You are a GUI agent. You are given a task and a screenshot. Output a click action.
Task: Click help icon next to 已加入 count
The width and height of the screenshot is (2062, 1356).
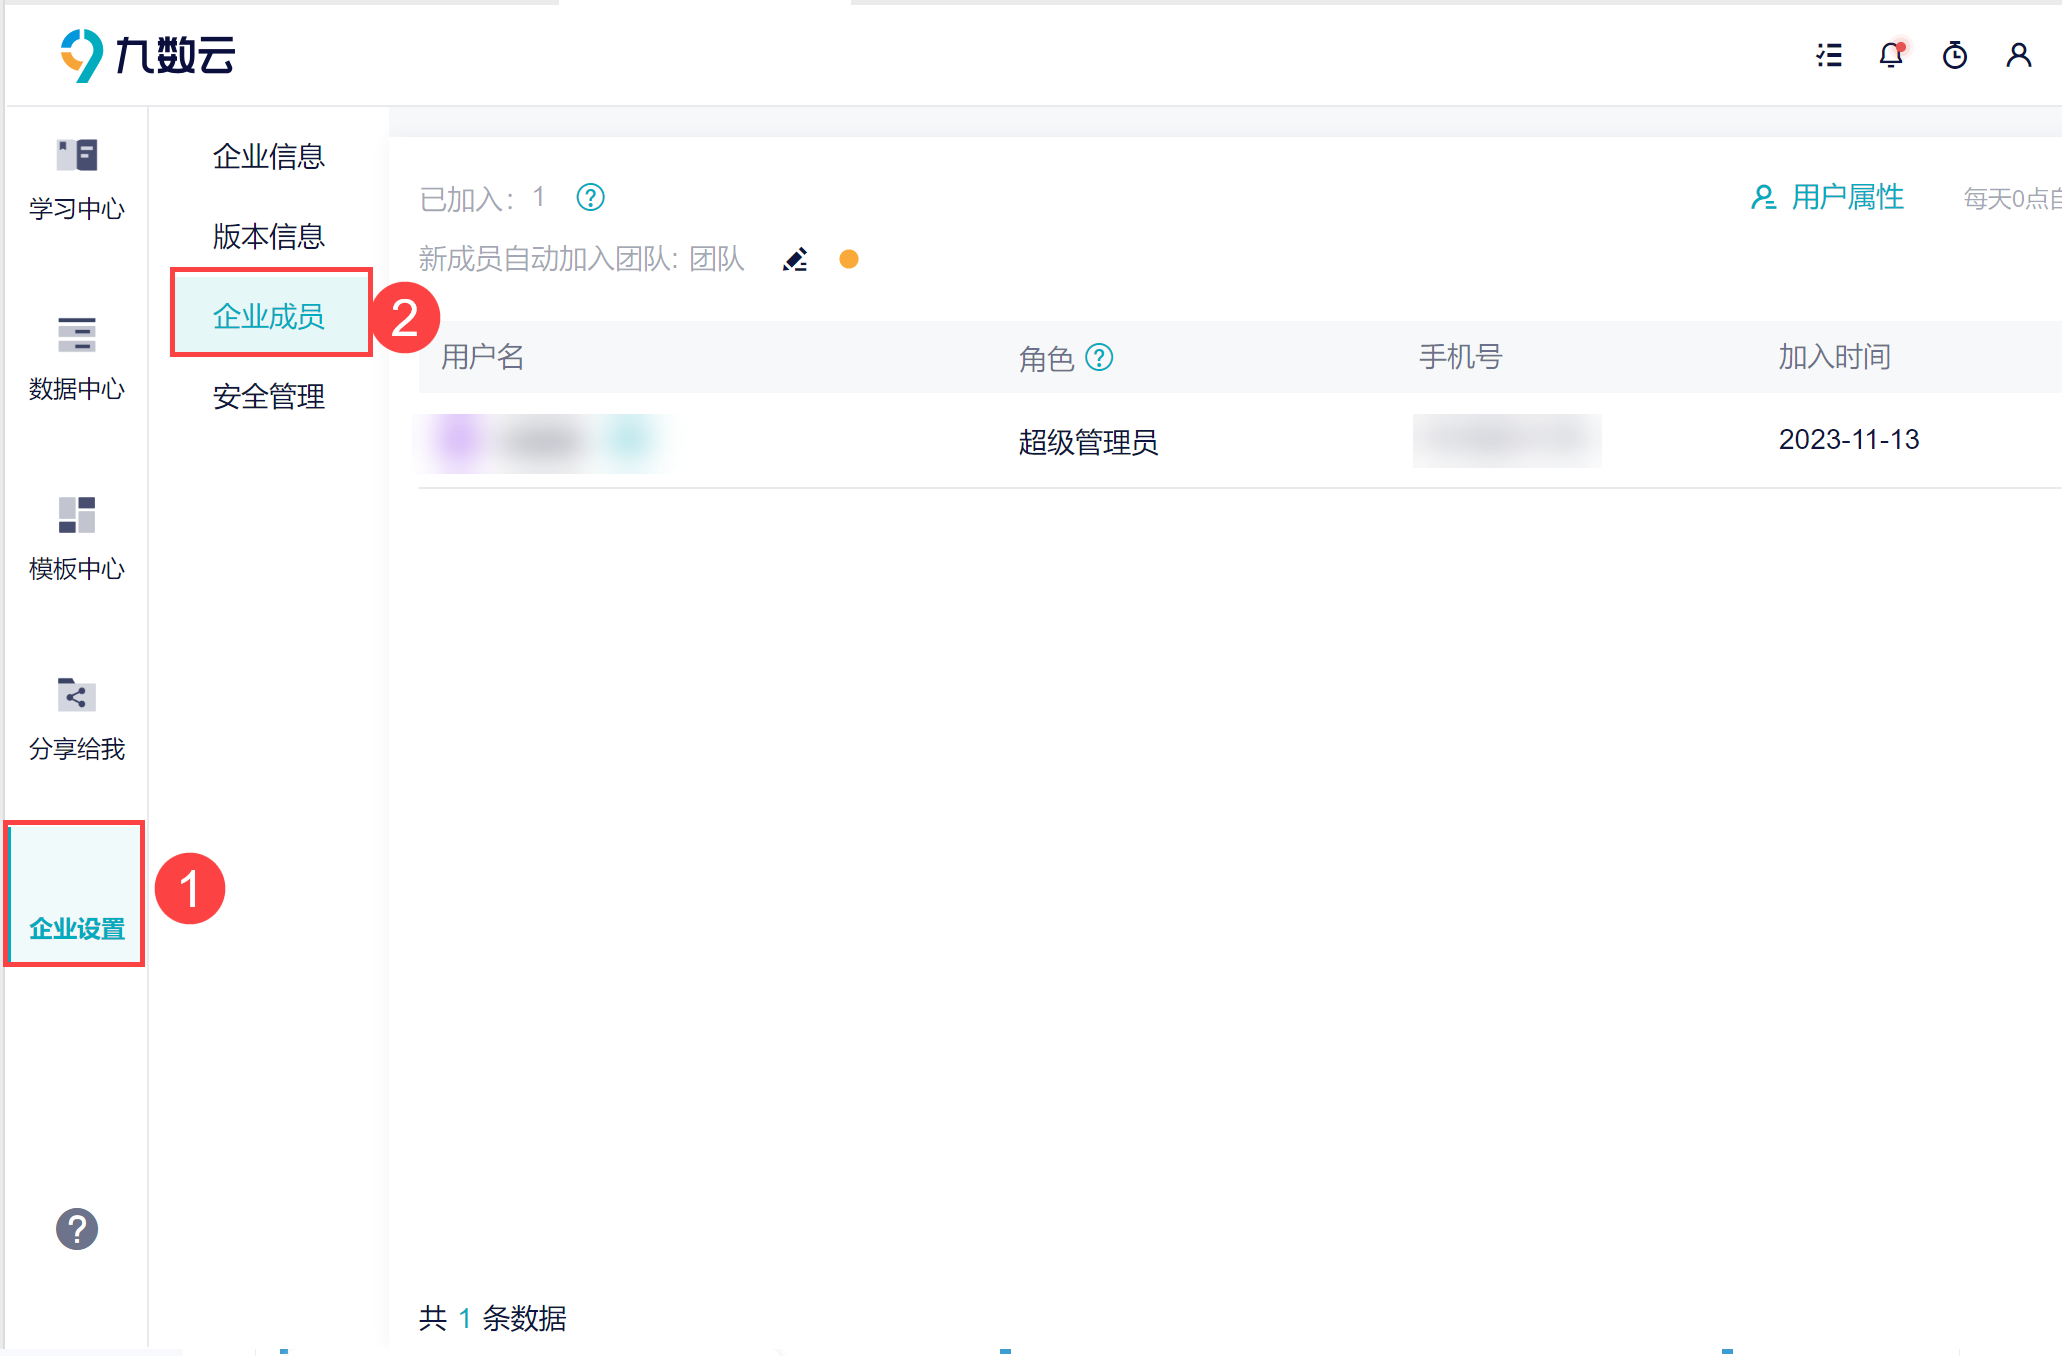590,198
